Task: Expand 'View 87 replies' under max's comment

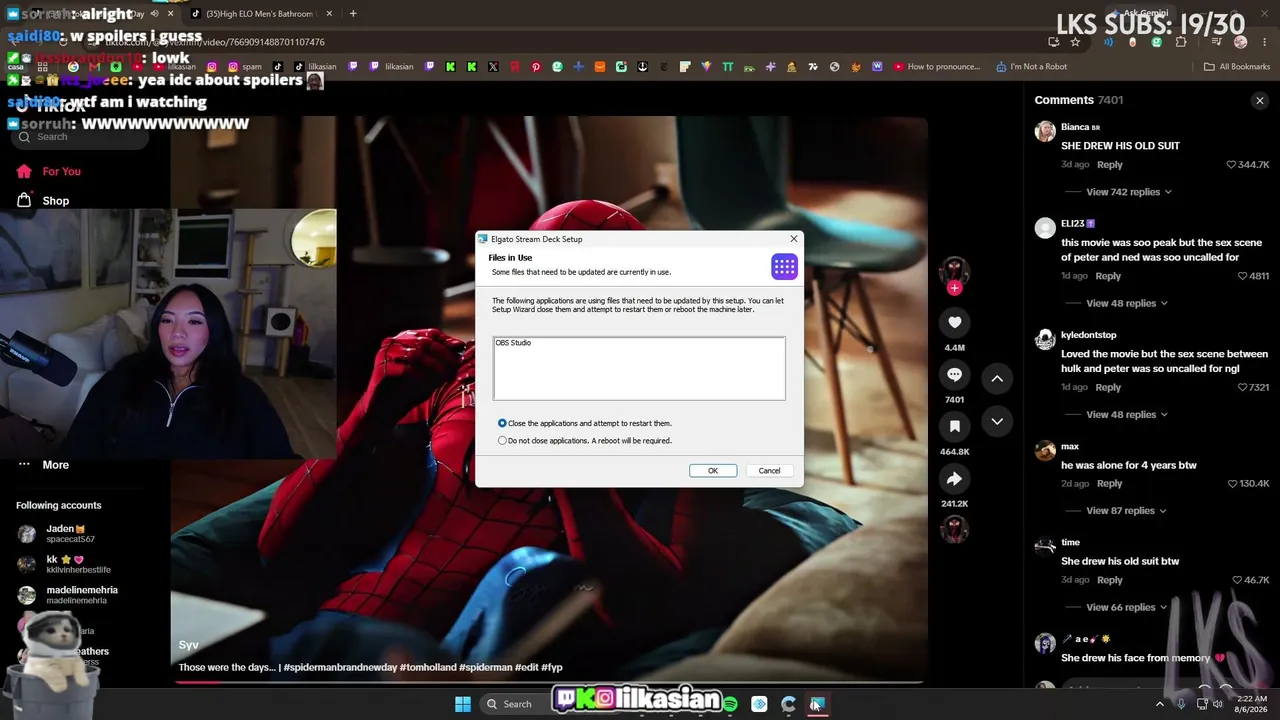Action: pos(1127,510)
